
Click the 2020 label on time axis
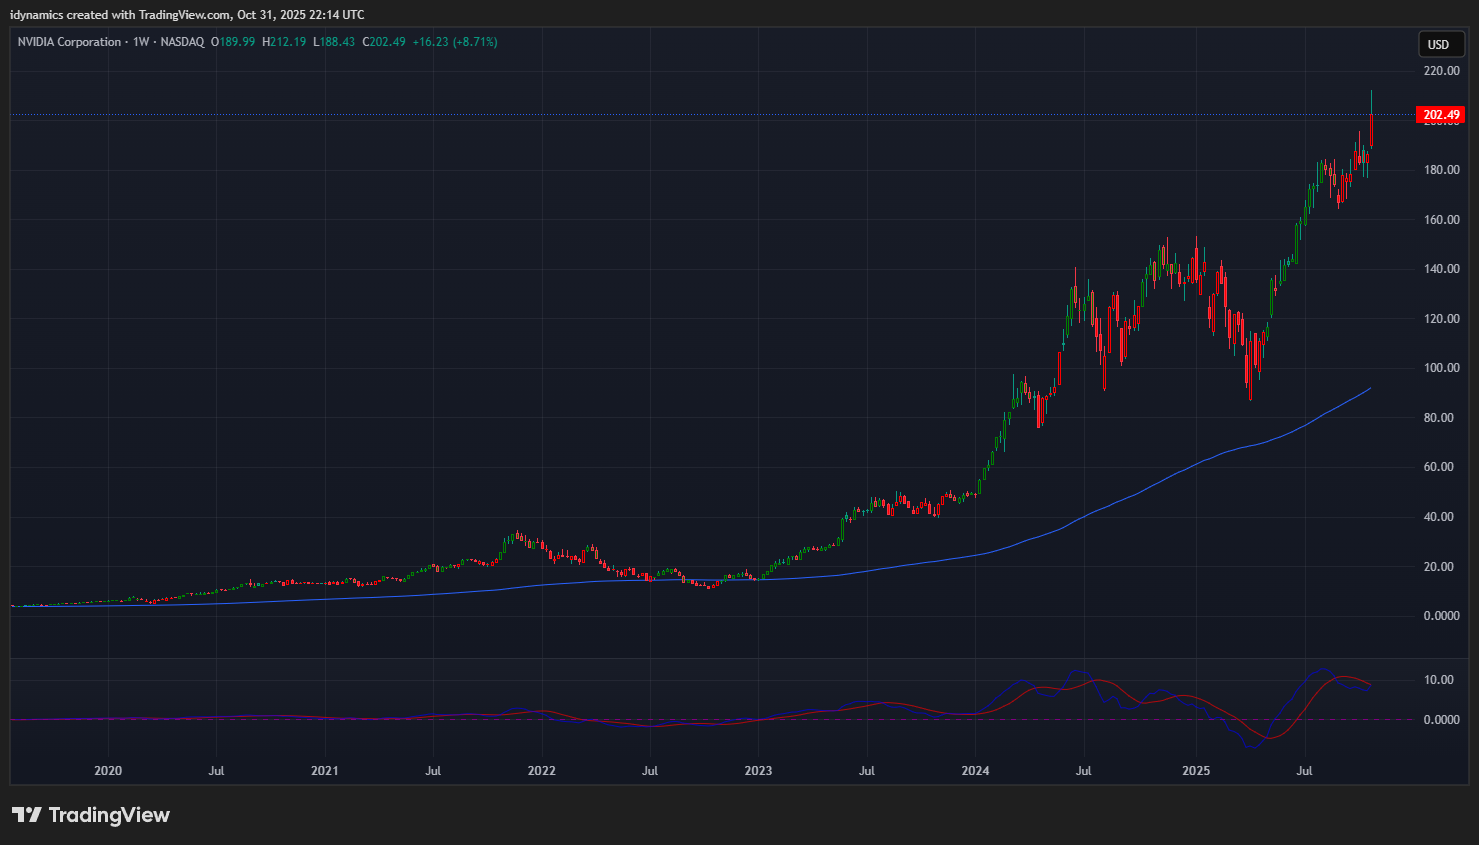click(108, 771)
